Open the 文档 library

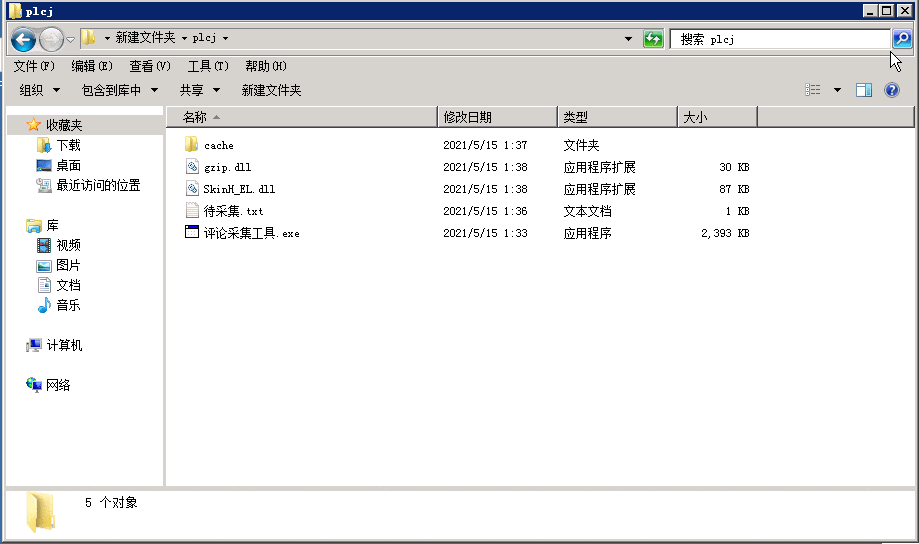pos(68,285)
